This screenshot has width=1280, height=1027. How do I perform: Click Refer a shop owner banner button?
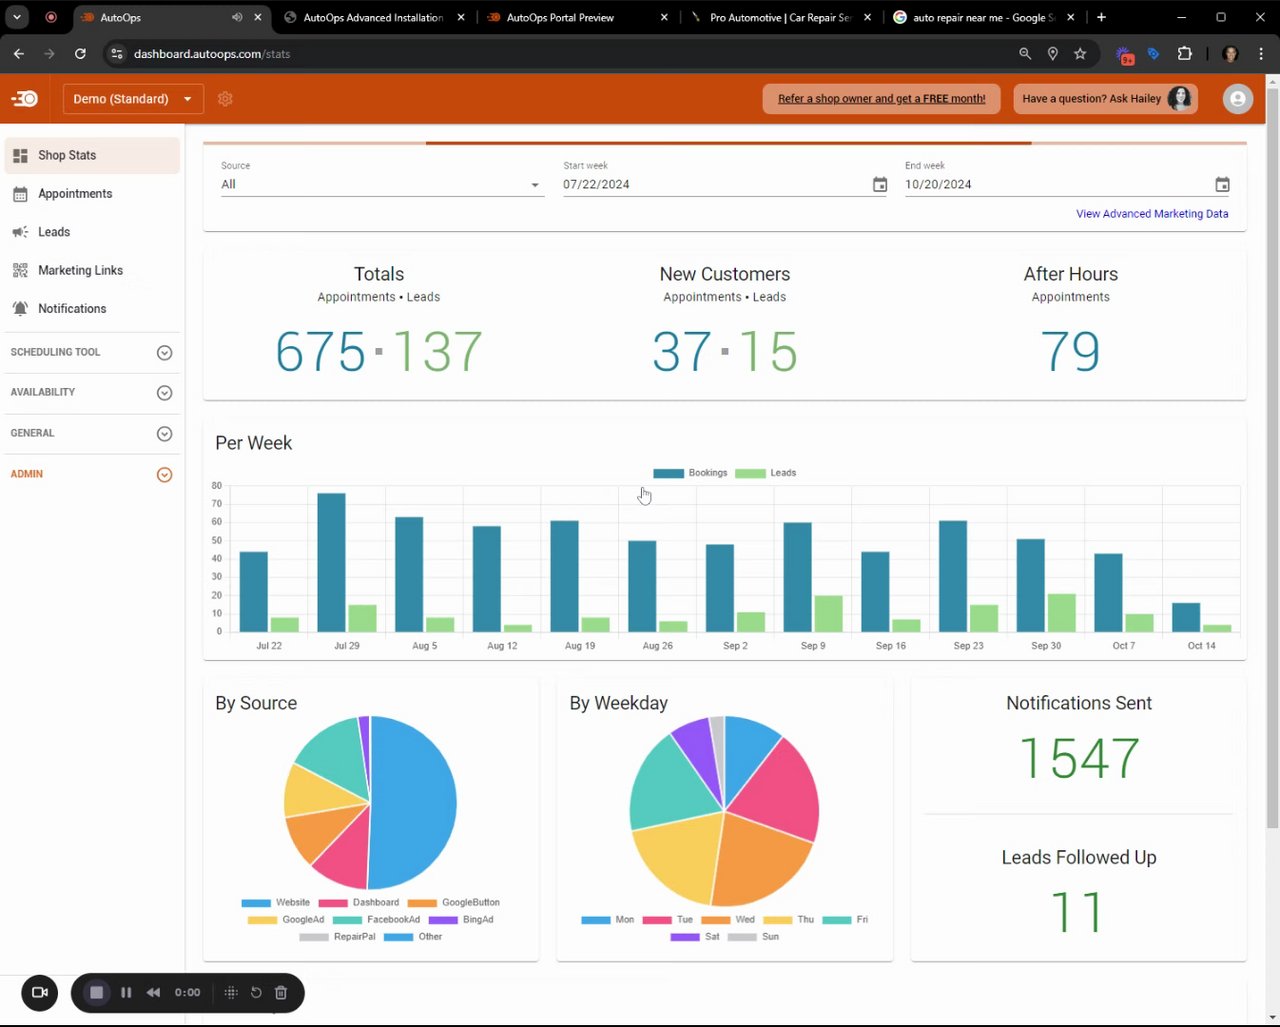881,98
